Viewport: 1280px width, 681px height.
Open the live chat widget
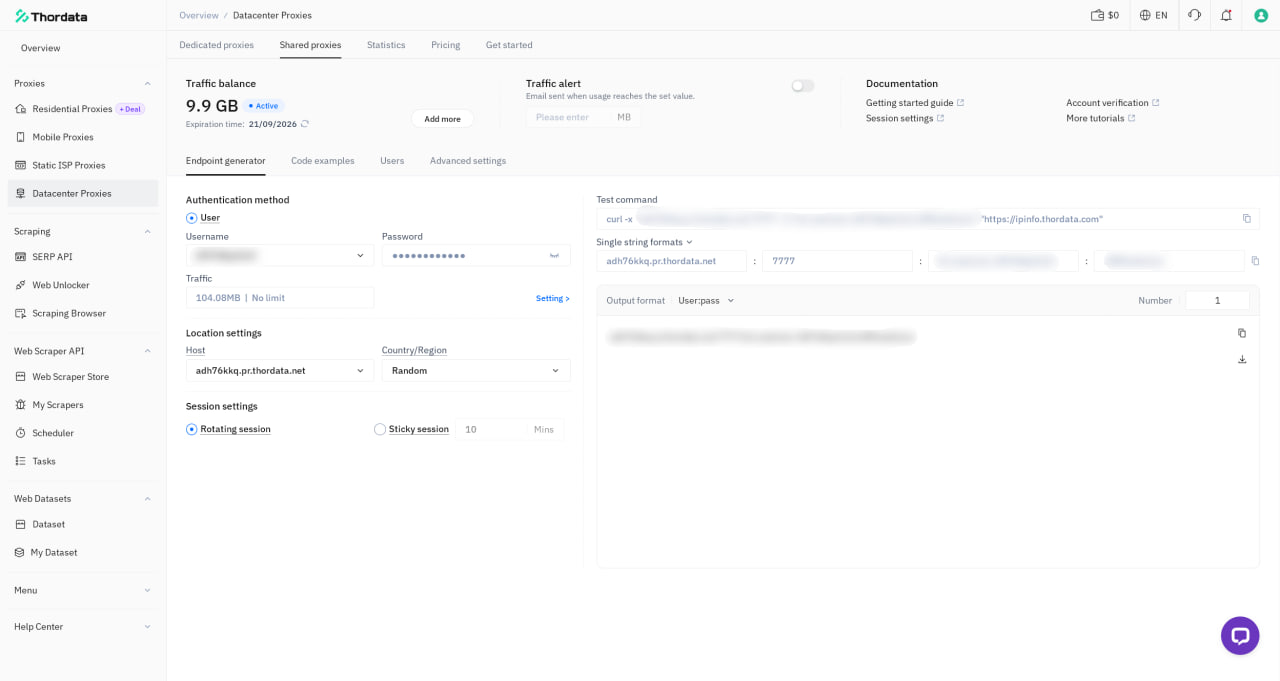(x=1240, y=636)
